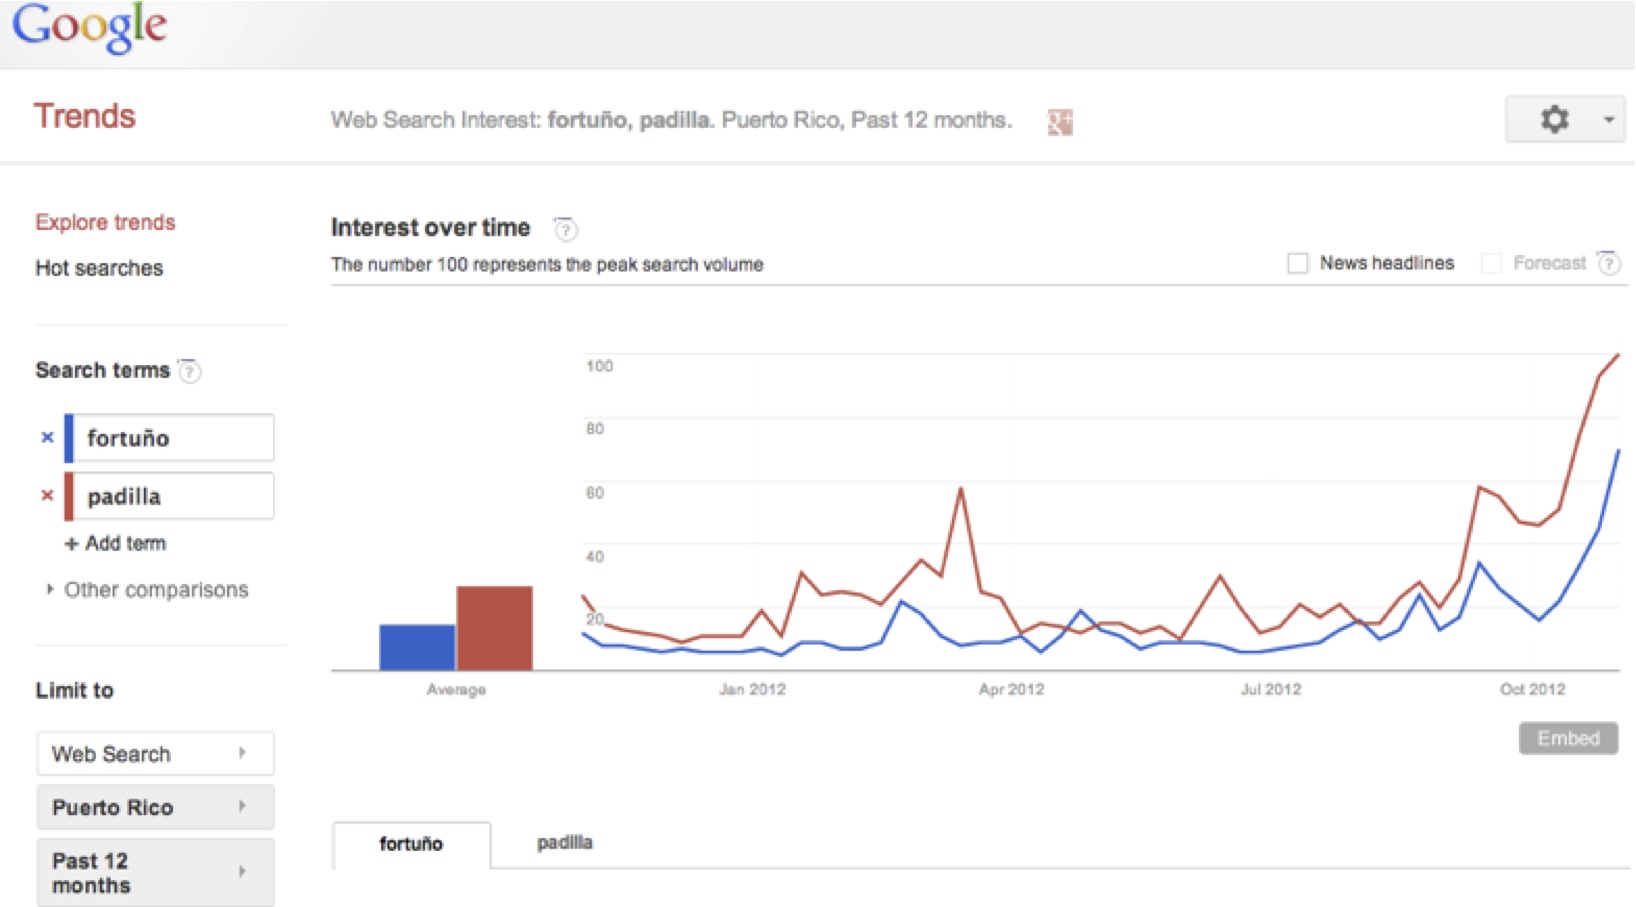Toggle the Forecast checkbox
This screenshot has width=1636, height=907.
[1491, 263]
